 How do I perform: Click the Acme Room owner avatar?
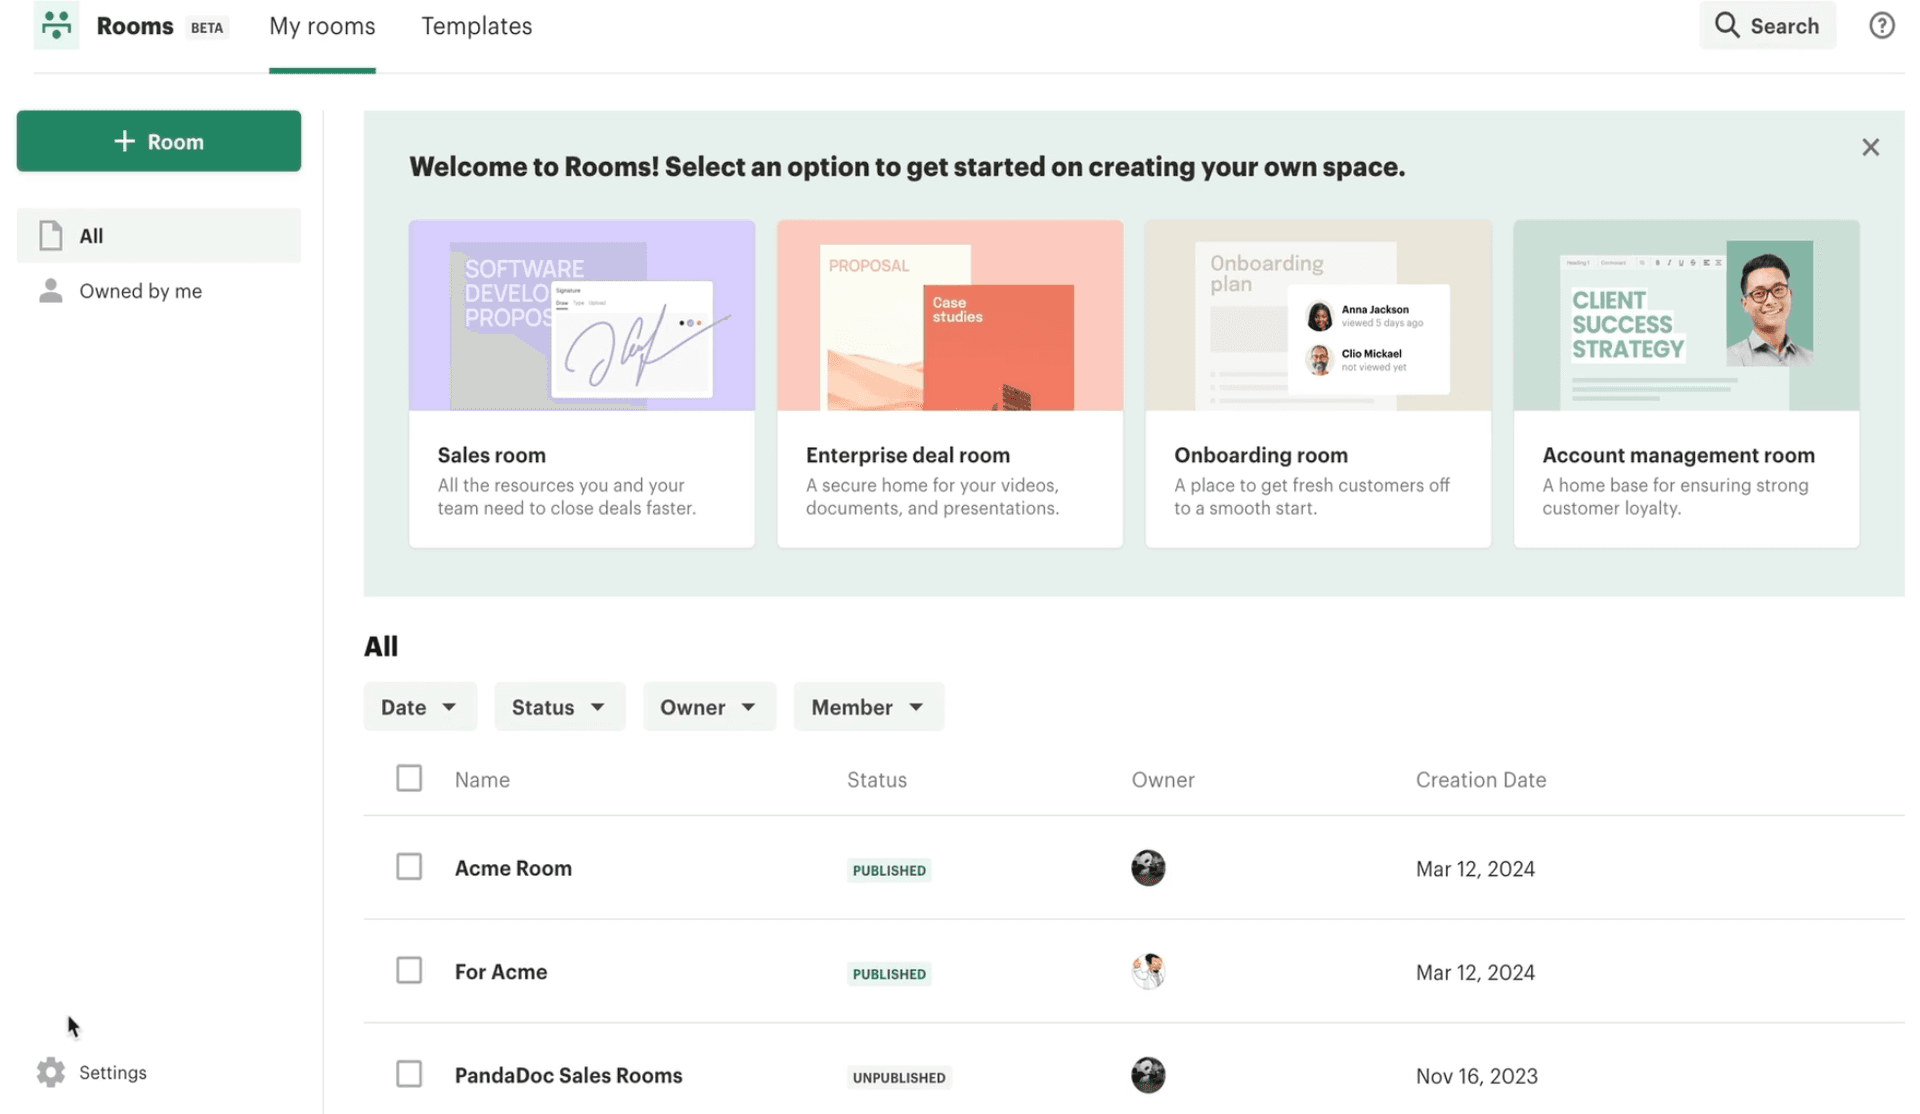(x=1147, y=868)
